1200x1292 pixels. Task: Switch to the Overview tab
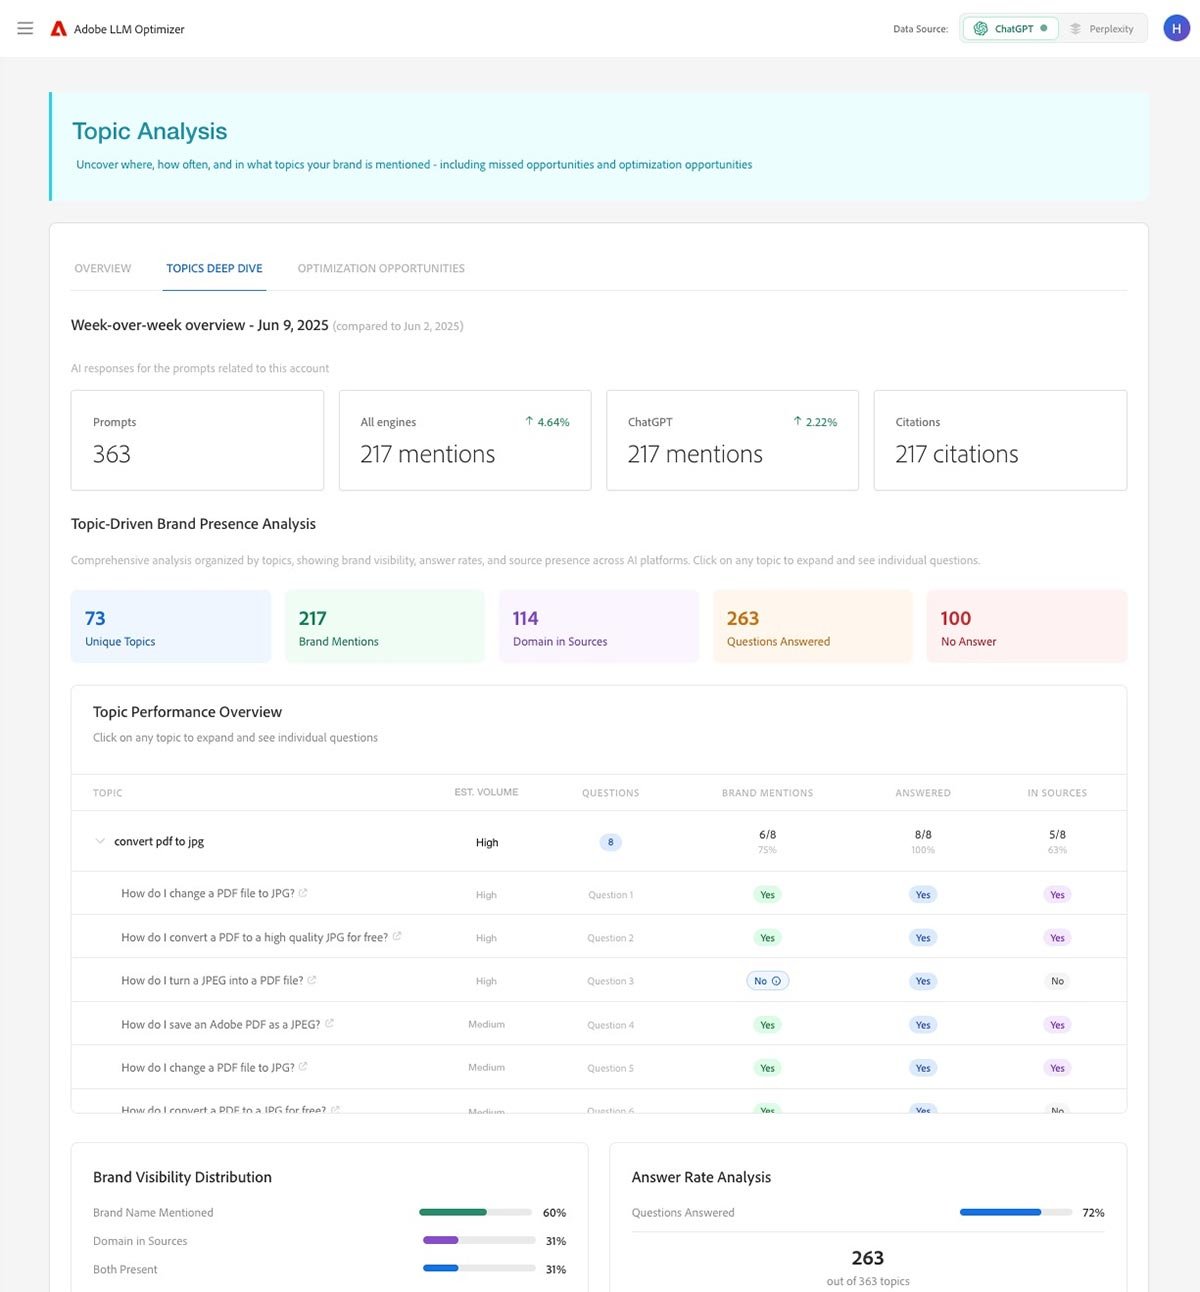click(x=103, y=268)
